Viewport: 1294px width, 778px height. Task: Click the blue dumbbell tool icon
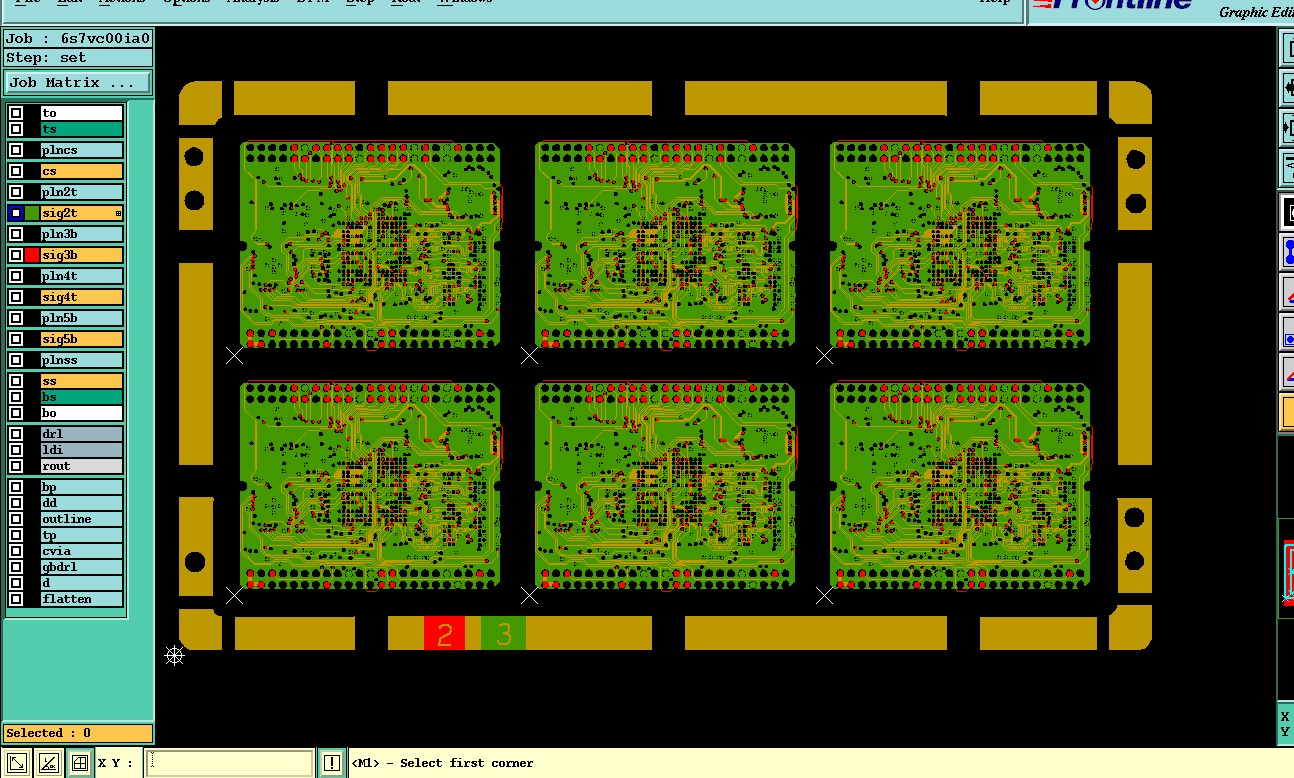pyautogui.click(x=1288, y=251)
